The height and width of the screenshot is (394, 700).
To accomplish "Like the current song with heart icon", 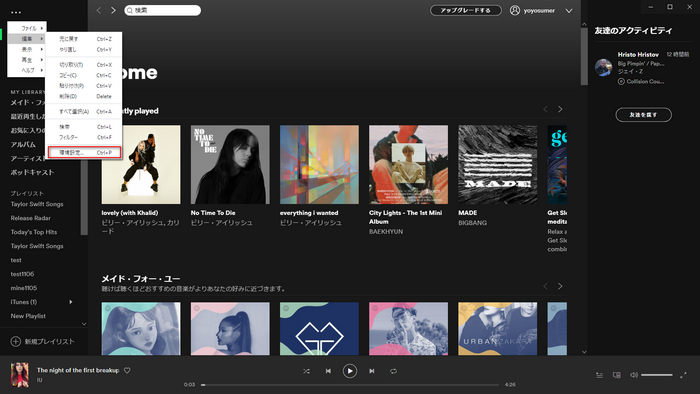I will click(x=127, y=370).
